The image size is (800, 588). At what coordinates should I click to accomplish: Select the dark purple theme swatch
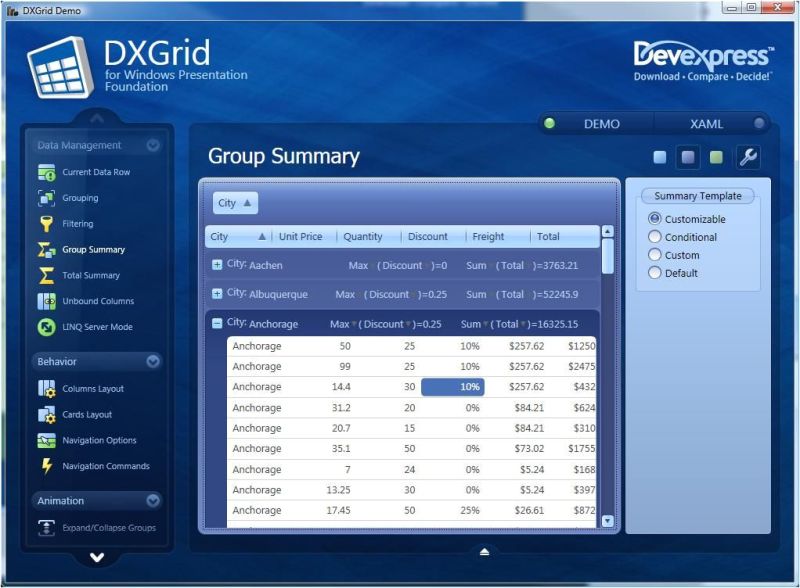coord(688,157)
